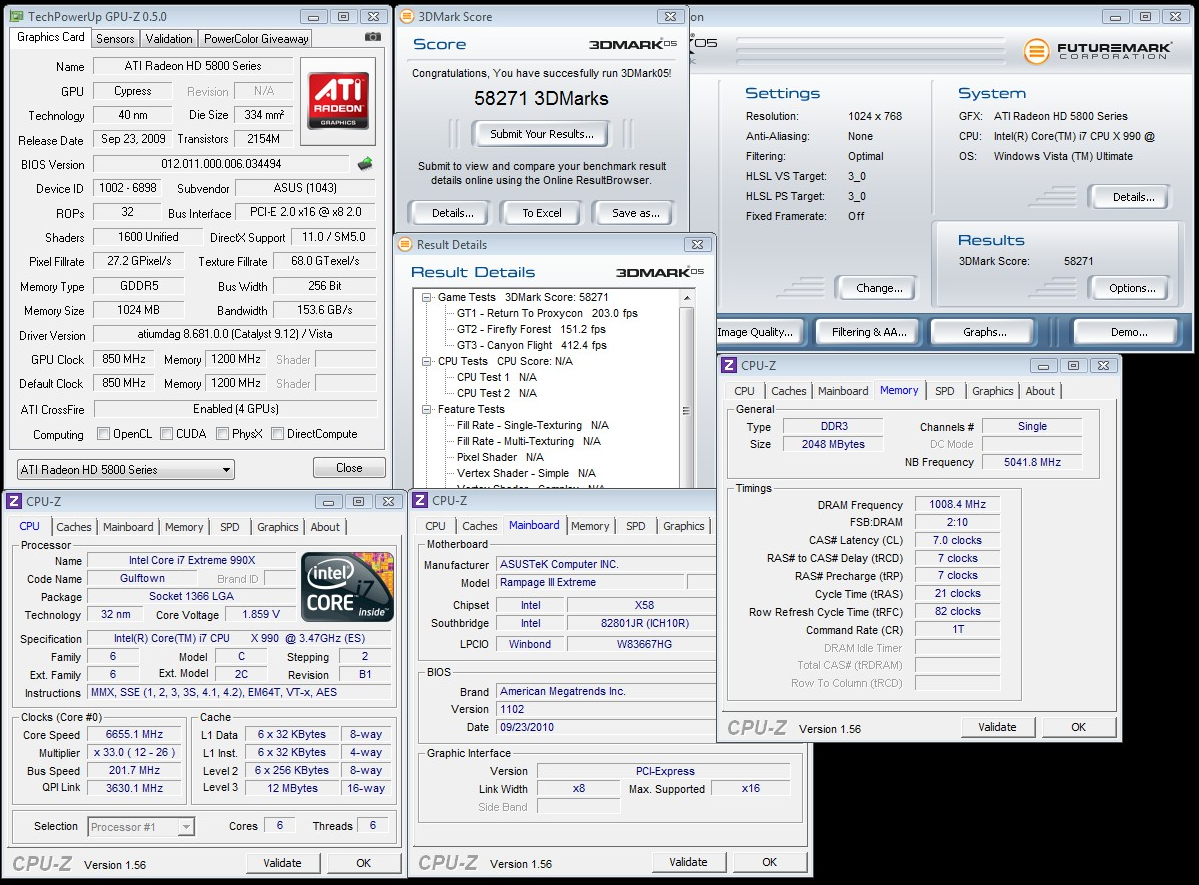Enable the CUDA checkbox
Screen dimensions: 1199x885
tap(166, 434)
